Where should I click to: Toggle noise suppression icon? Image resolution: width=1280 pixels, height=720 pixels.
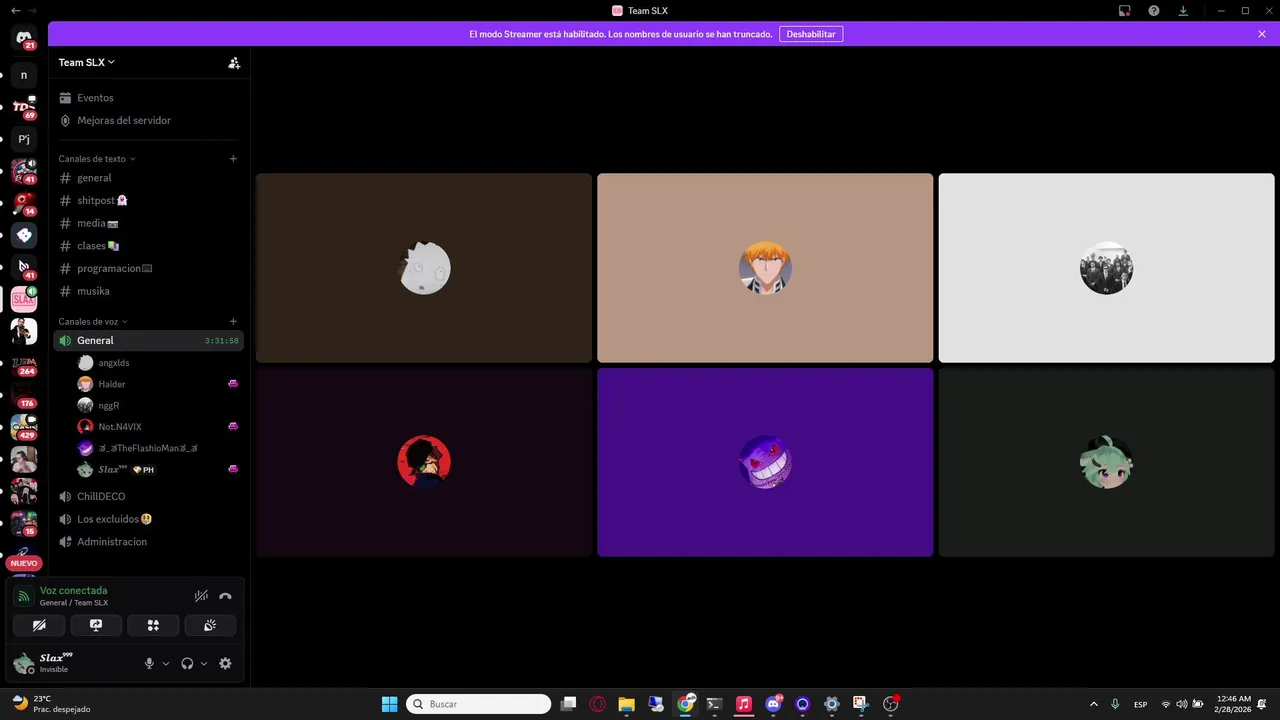(201, 596)
